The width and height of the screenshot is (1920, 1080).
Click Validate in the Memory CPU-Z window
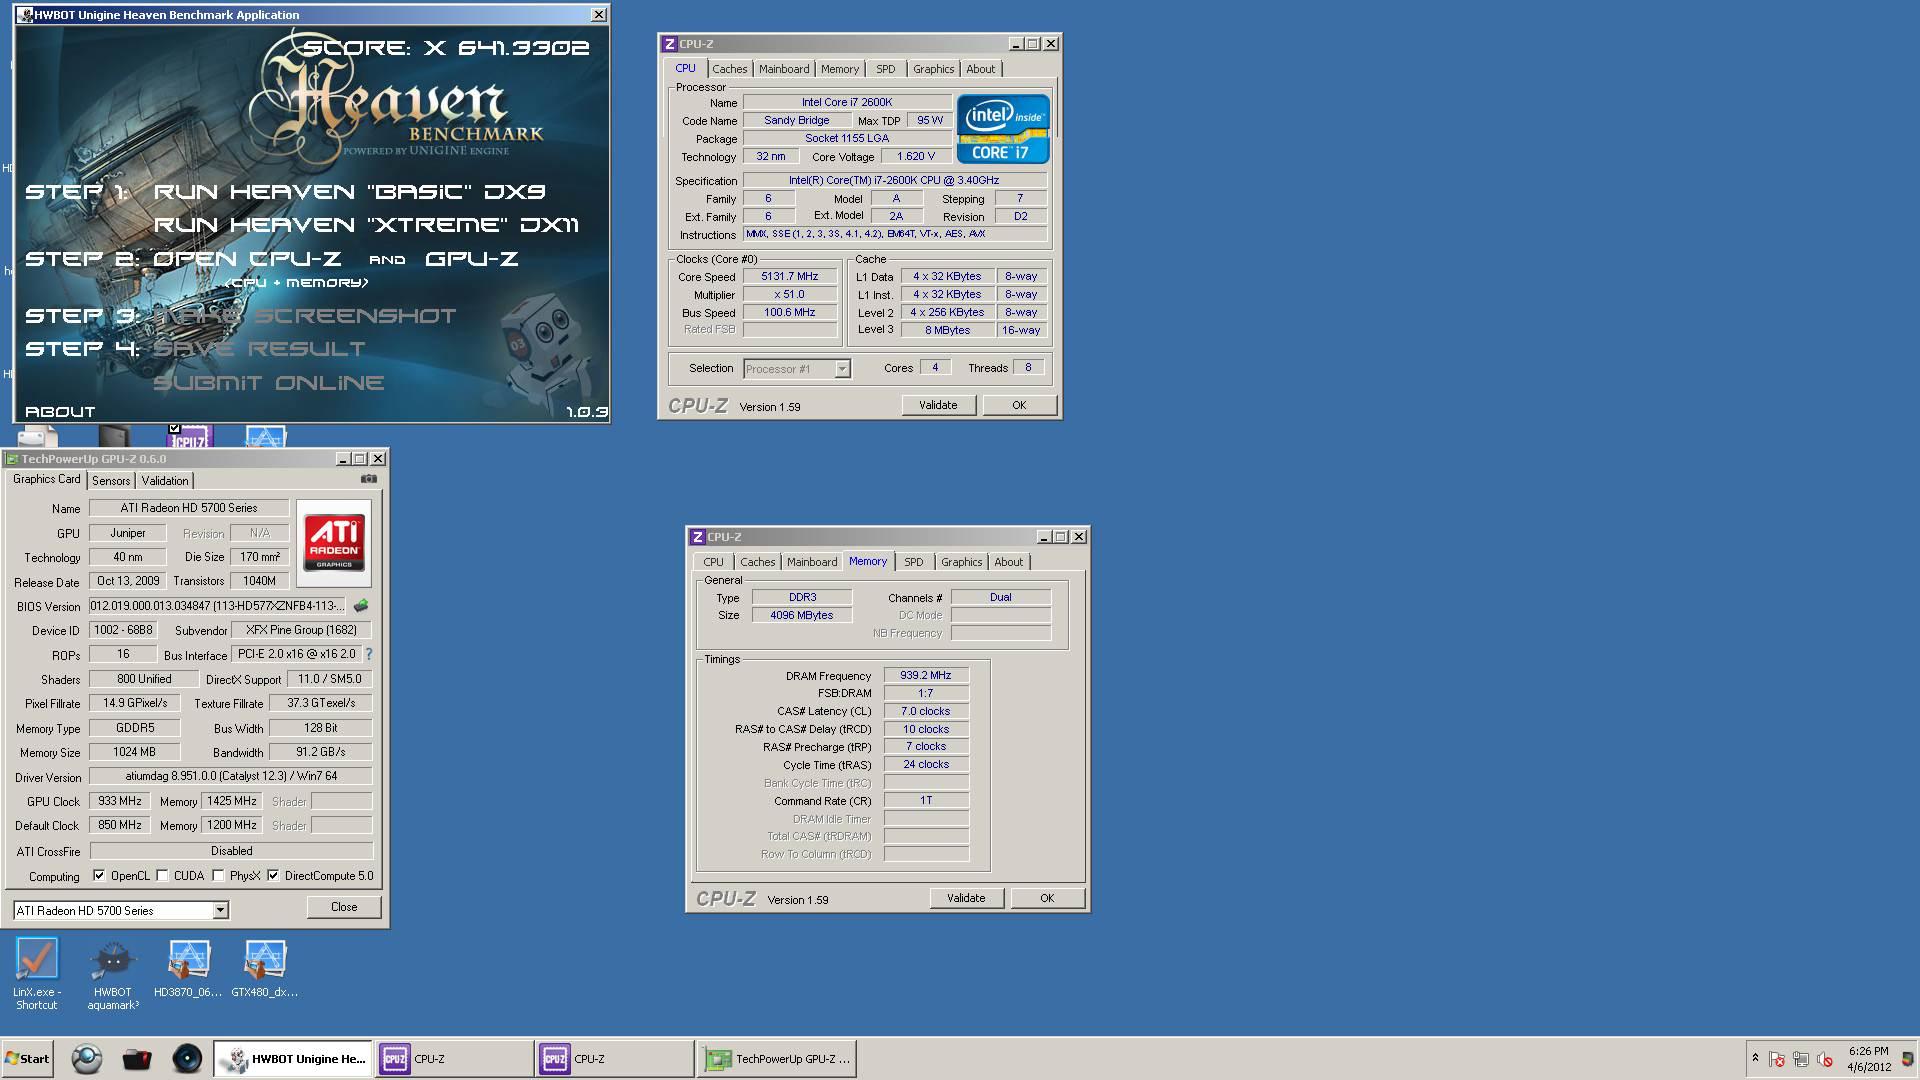pyautogui.click(x=966, y=898)
